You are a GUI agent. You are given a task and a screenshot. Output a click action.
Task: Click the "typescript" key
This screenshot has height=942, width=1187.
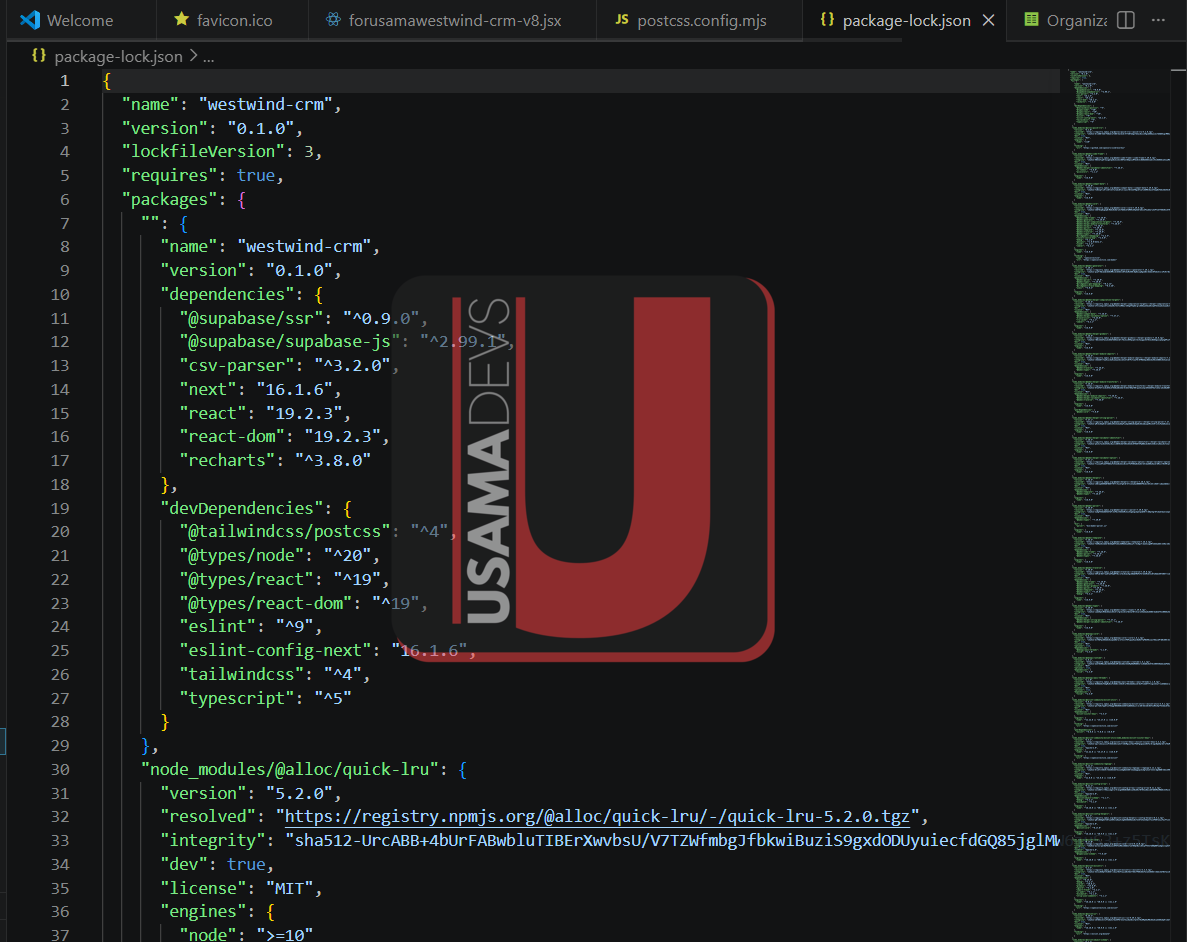click(x=237, y=698)
